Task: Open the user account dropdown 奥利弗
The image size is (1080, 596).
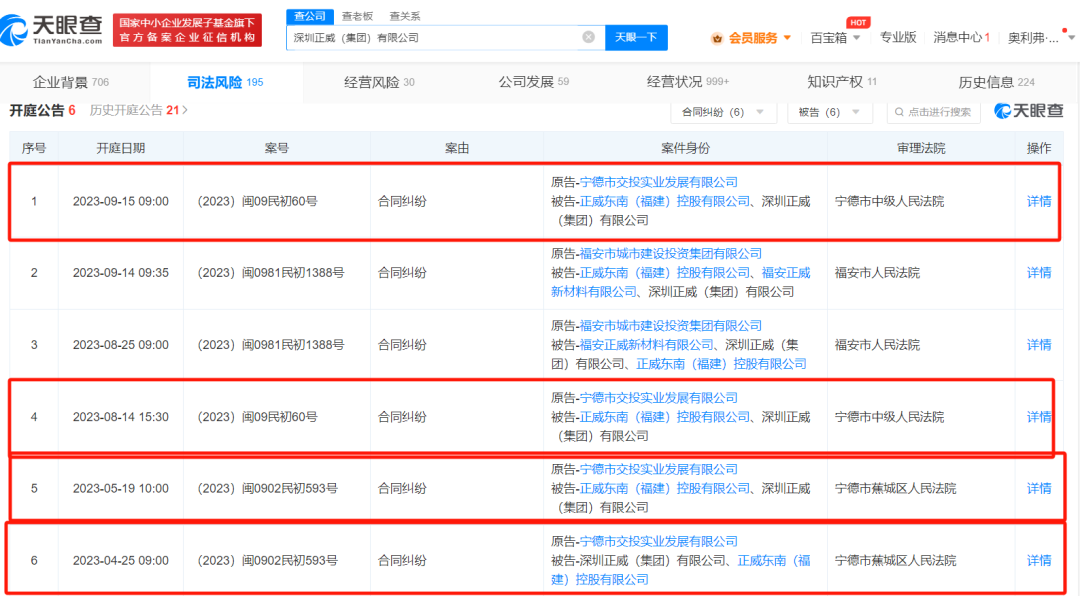Action: pos(1039,38)
